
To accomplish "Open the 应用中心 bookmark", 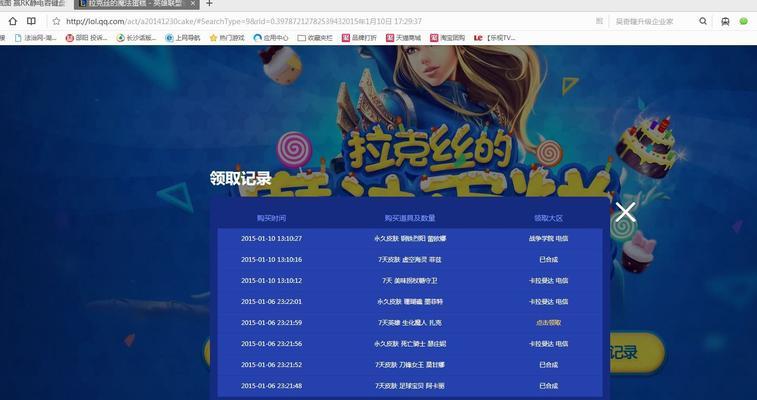I will tap(271, 38).
